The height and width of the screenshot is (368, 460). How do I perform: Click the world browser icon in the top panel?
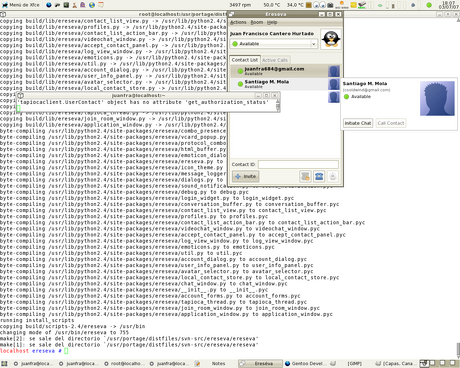tap(92, 5)
